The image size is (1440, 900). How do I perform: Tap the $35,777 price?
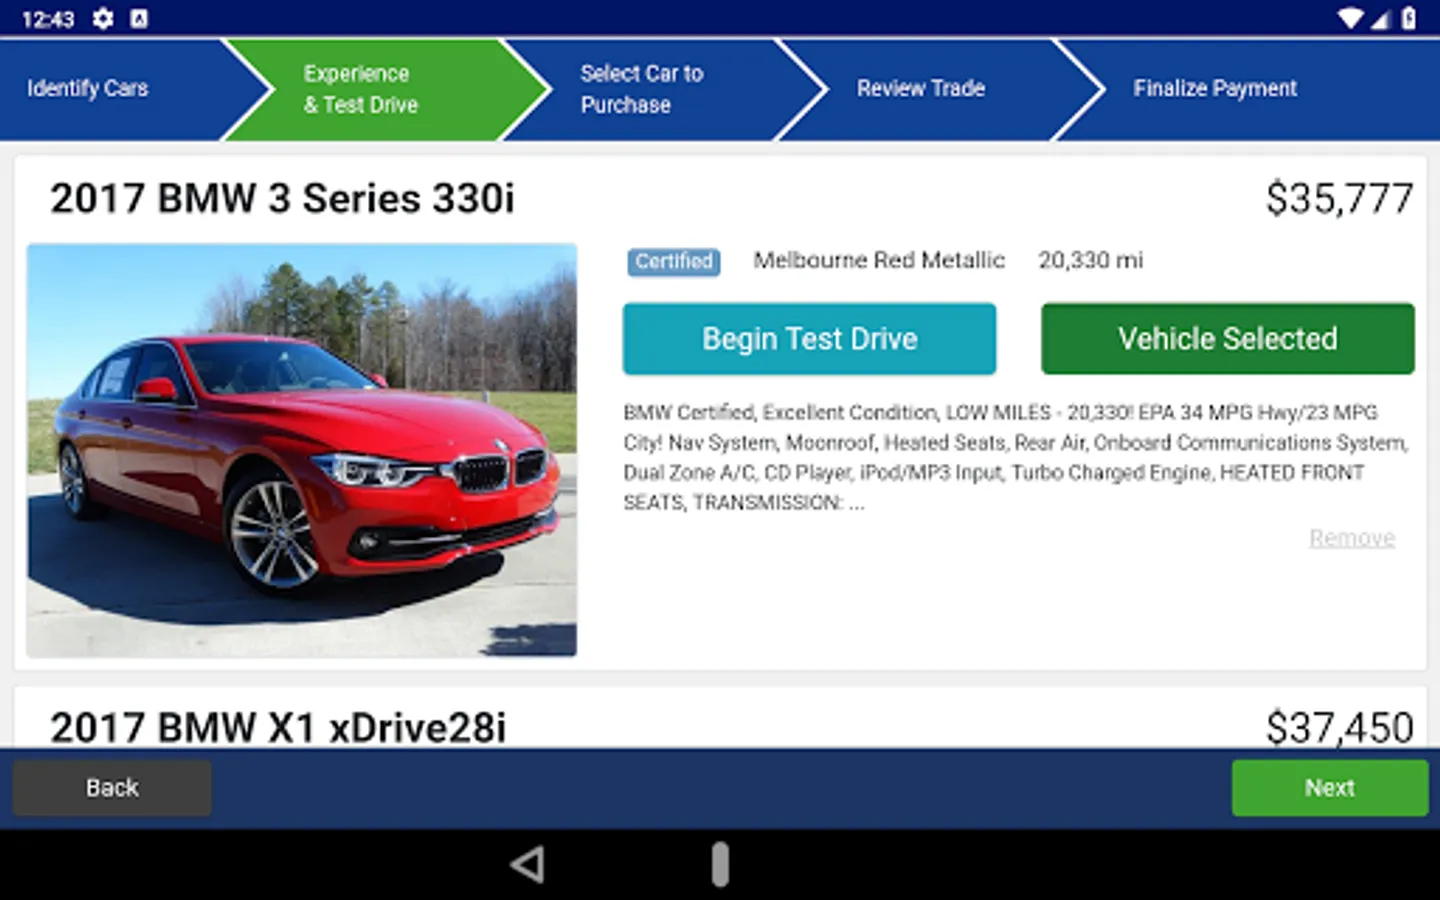(1339, 198)
